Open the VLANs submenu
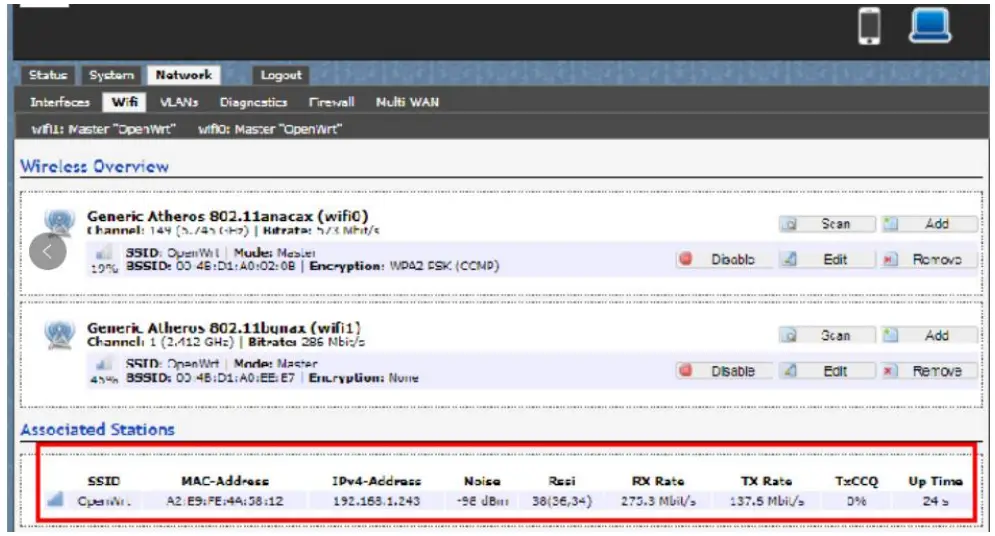Image resolution: width=995 pixels, height=536 pixels. click(x=179, y=101)
